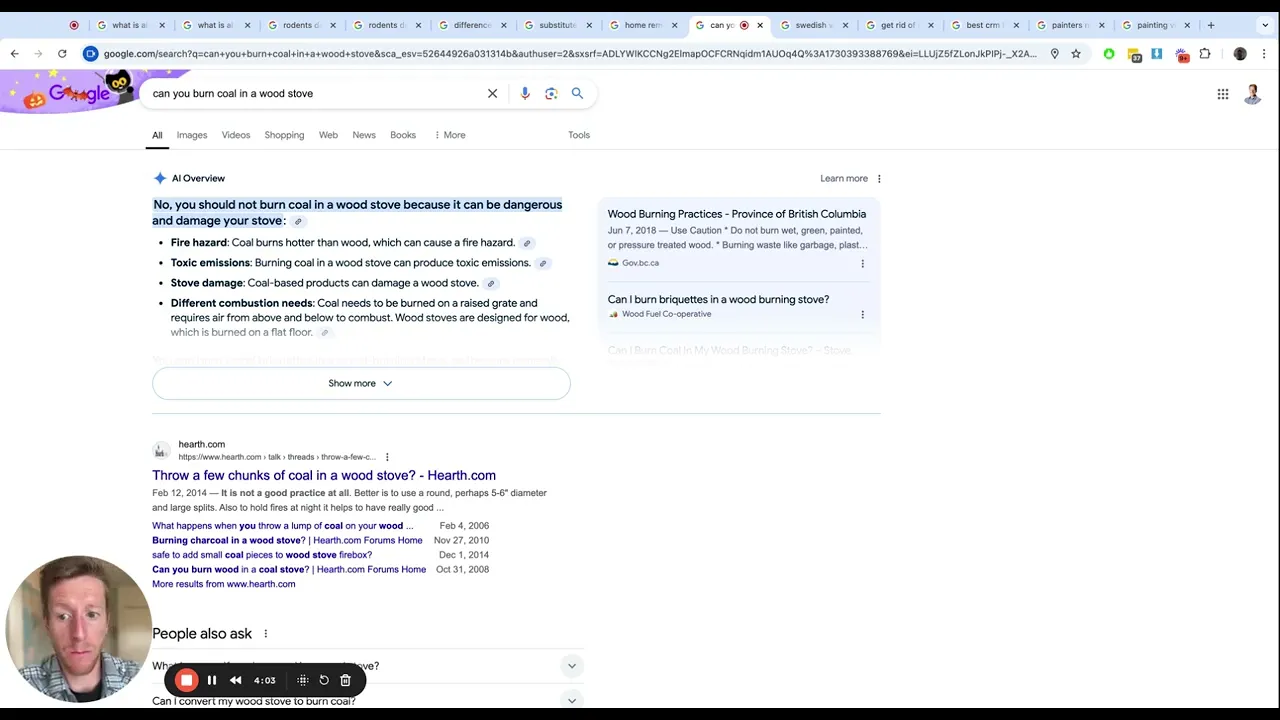Open a new browser tab

point(1211,25)
